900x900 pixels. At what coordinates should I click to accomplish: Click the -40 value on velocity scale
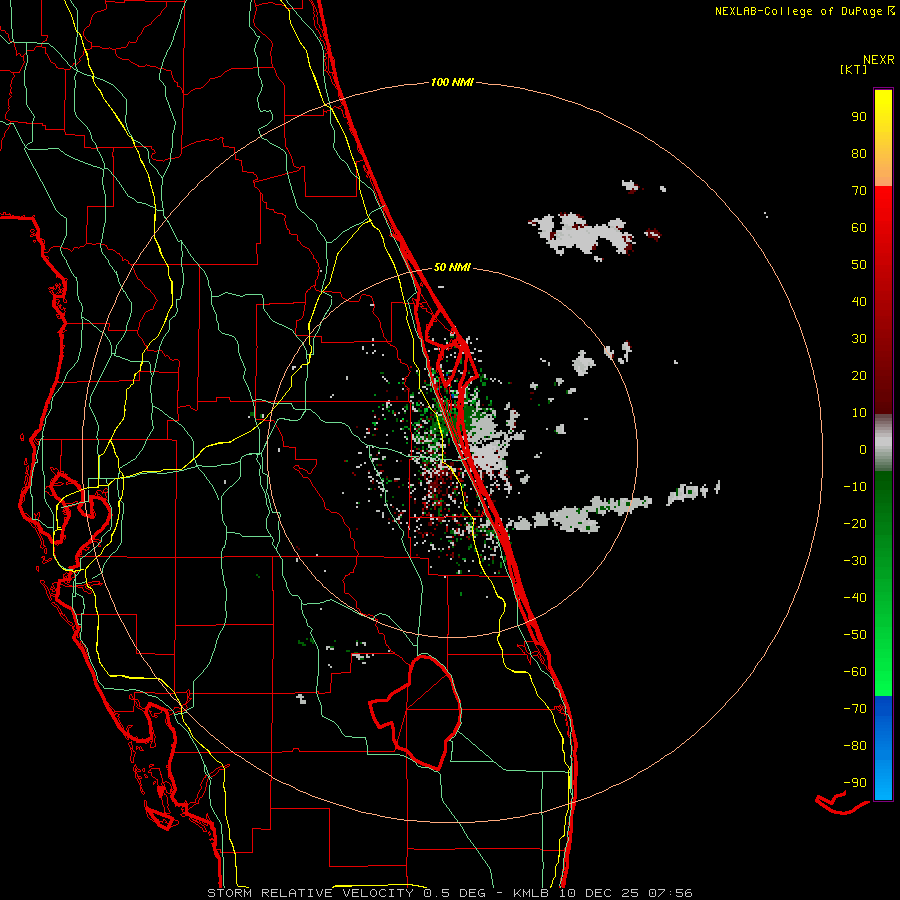(x=855, y=598)
